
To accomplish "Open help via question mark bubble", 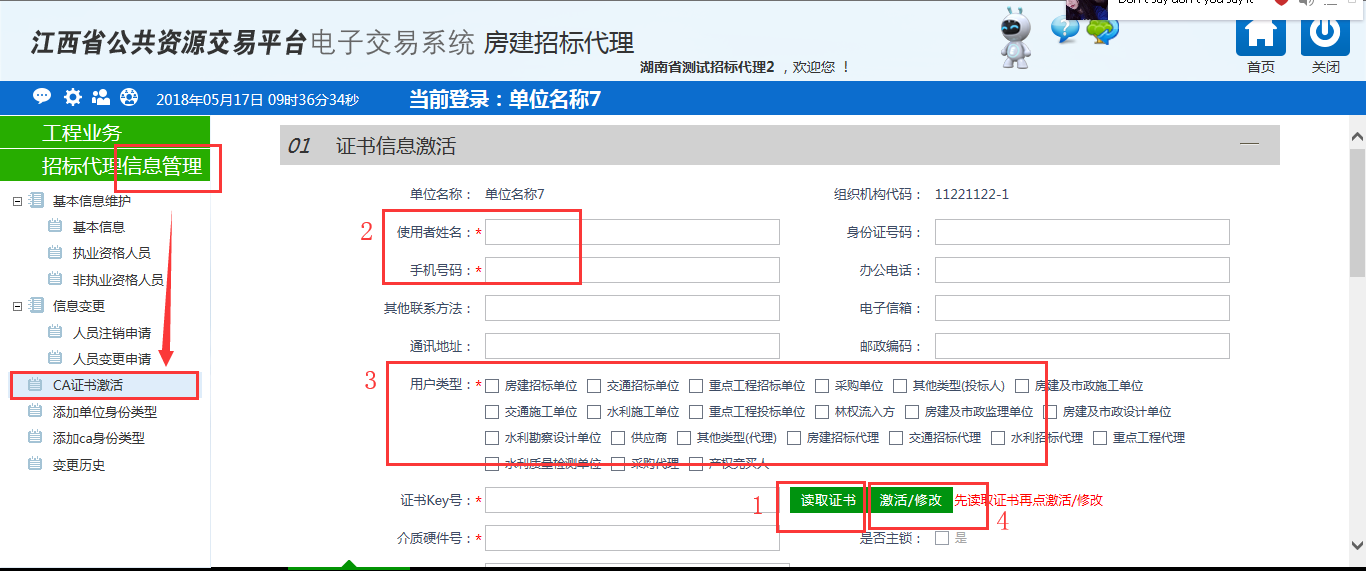I will click(x=1064, y=29).
